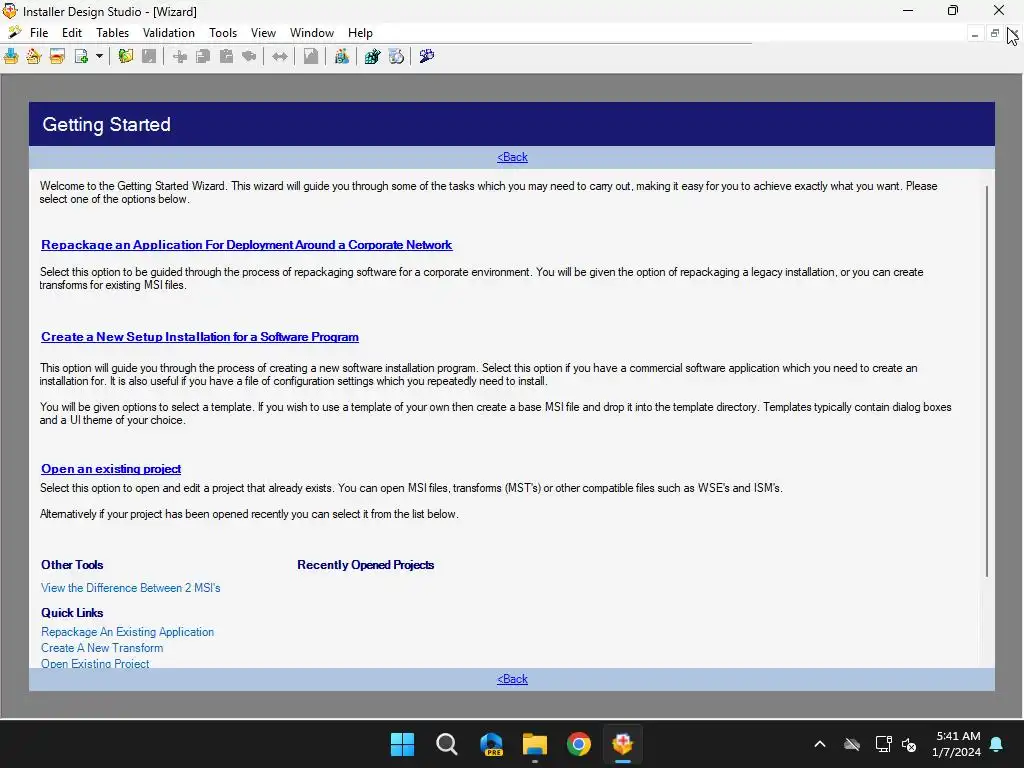Click Open Existing Project quick link
This screenshot has width=1024, height=768.
[x=95, y=664]
